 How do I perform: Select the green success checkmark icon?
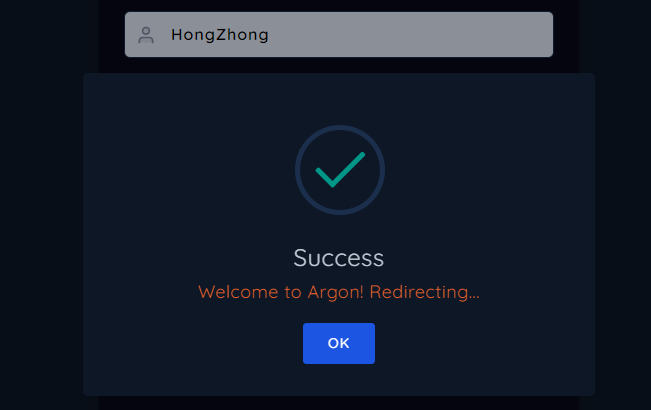pos(340,169)
